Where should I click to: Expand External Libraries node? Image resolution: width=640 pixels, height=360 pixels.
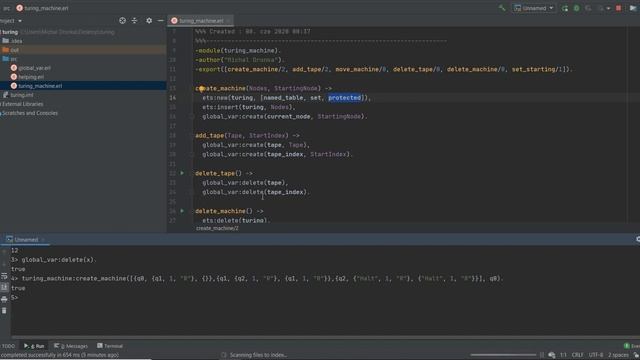click(22, 104)
